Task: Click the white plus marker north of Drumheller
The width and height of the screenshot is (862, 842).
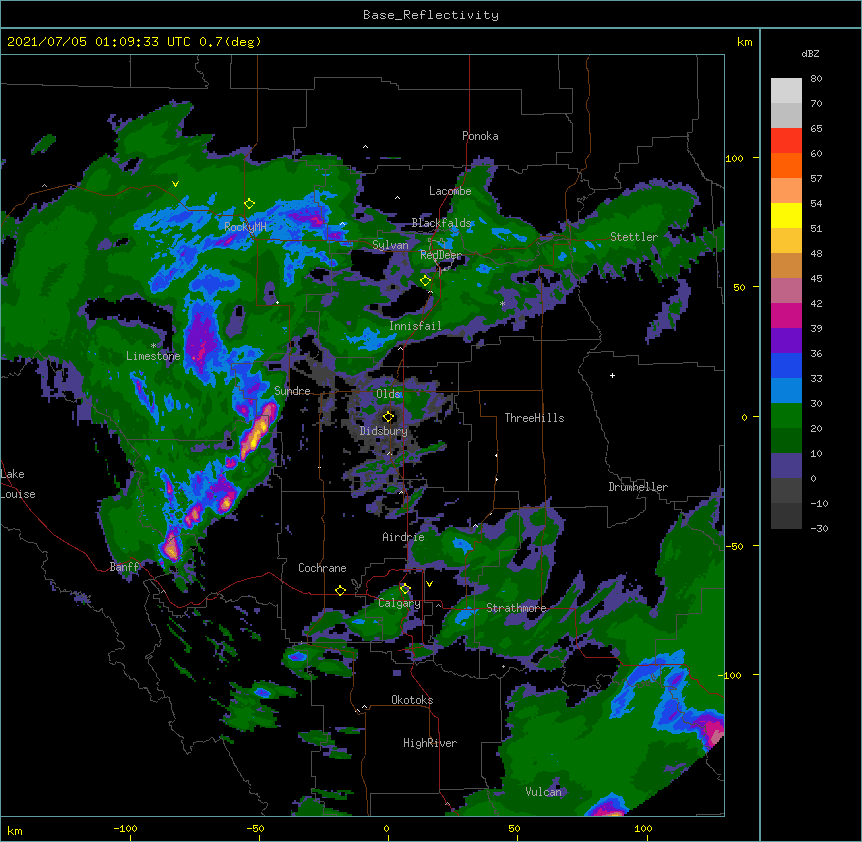Action: 612,375
